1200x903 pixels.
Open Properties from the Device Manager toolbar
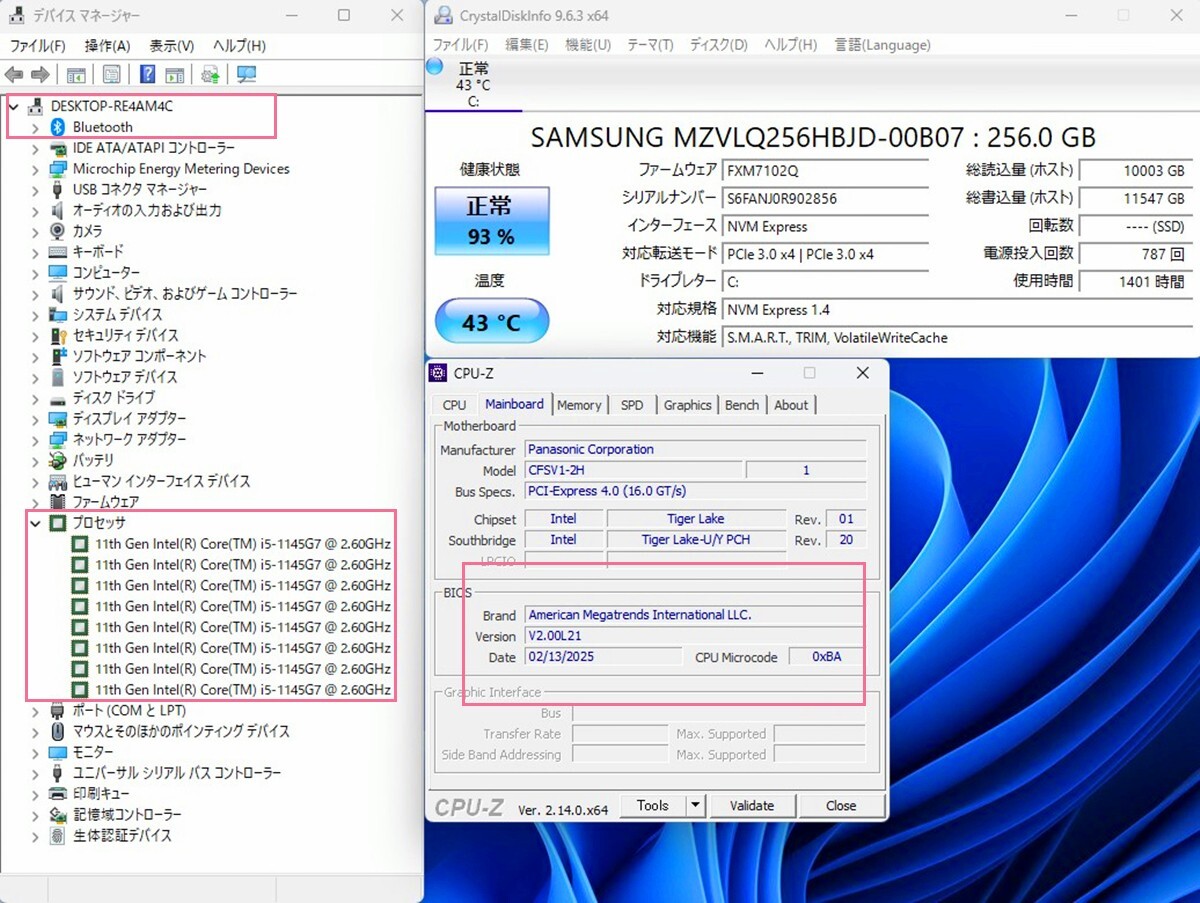[112, 75]
